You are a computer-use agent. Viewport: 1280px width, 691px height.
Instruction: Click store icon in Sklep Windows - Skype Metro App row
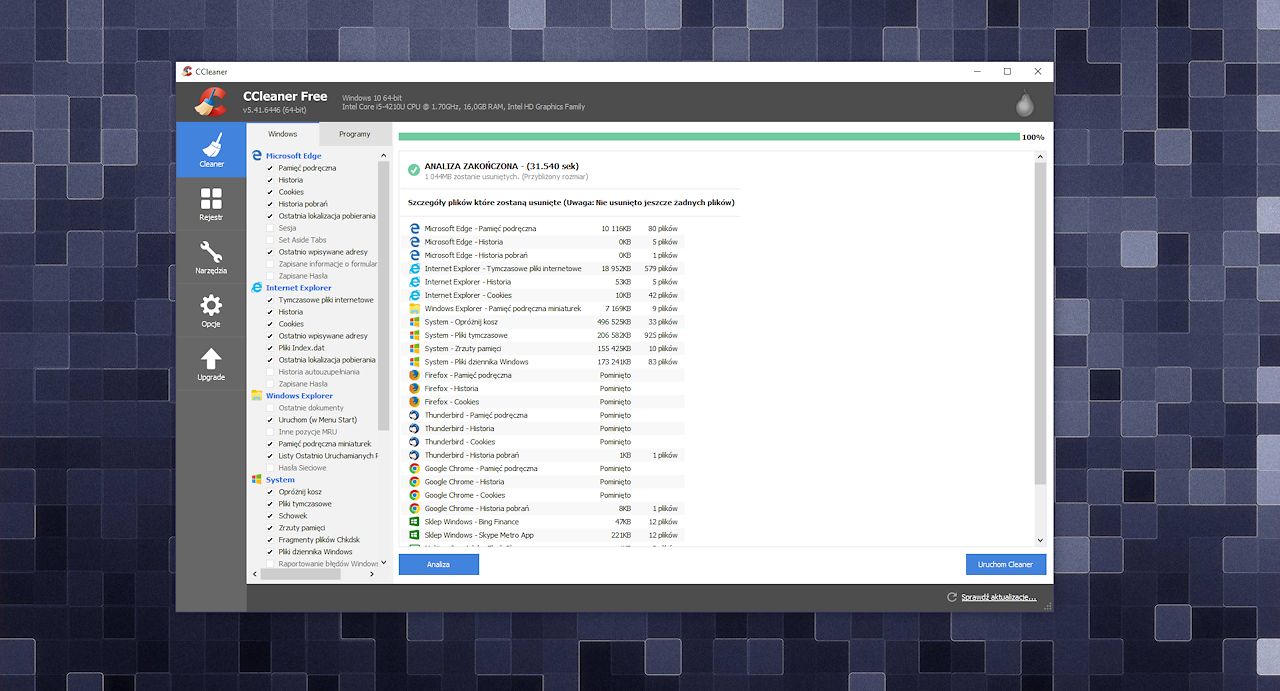415,535
